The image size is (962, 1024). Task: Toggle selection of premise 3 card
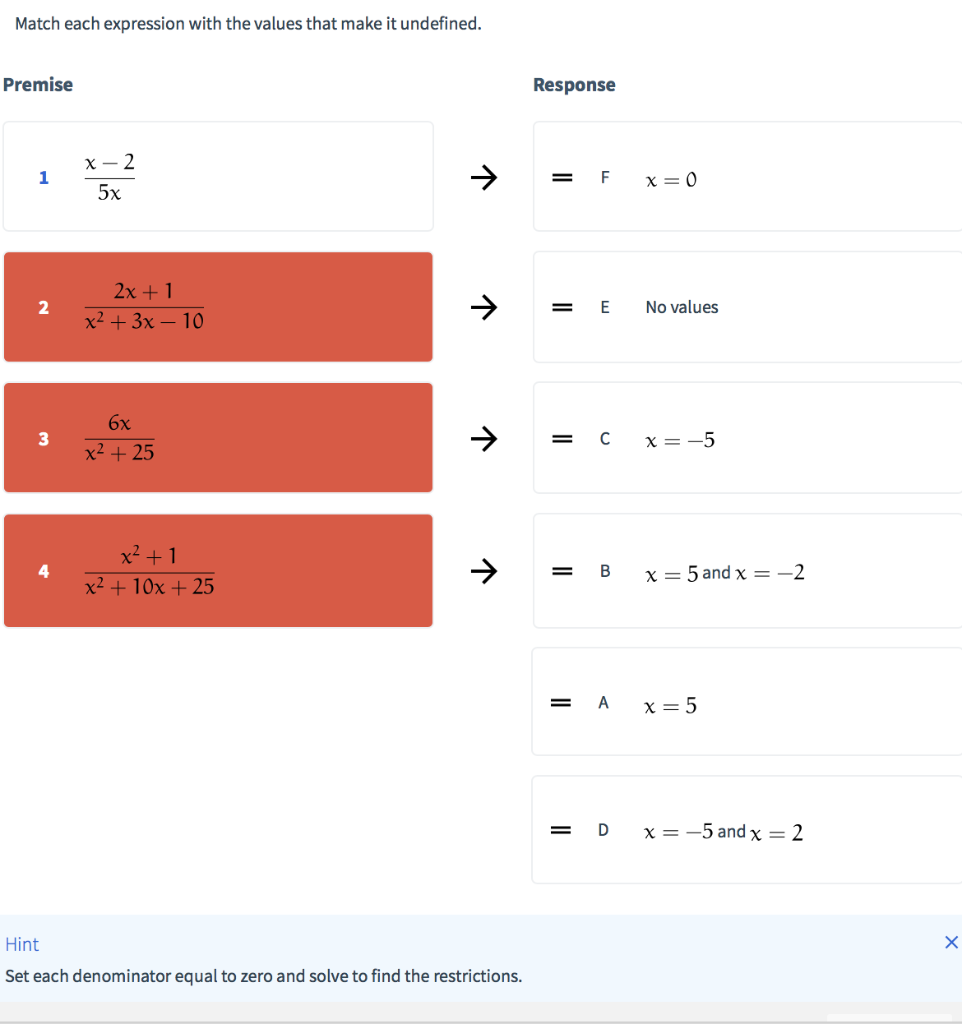pos(218,438)
